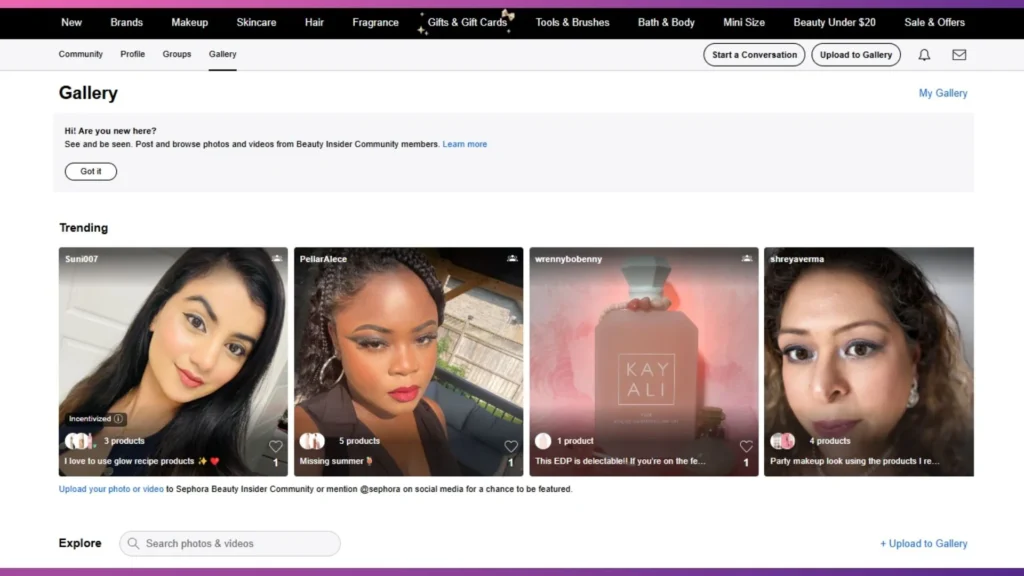
Task: Open the notifications bell icon
Action: tap(924, 55)
